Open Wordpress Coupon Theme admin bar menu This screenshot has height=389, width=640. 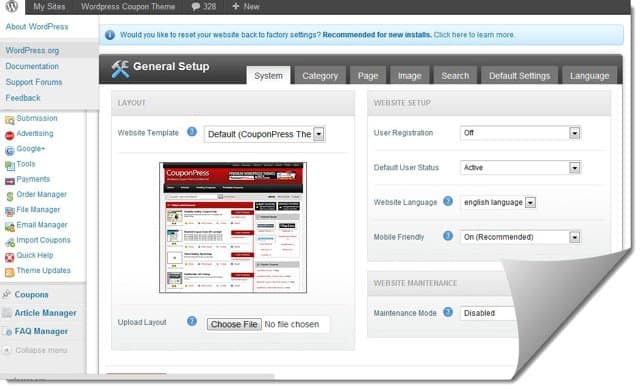[x=128, y=7]
